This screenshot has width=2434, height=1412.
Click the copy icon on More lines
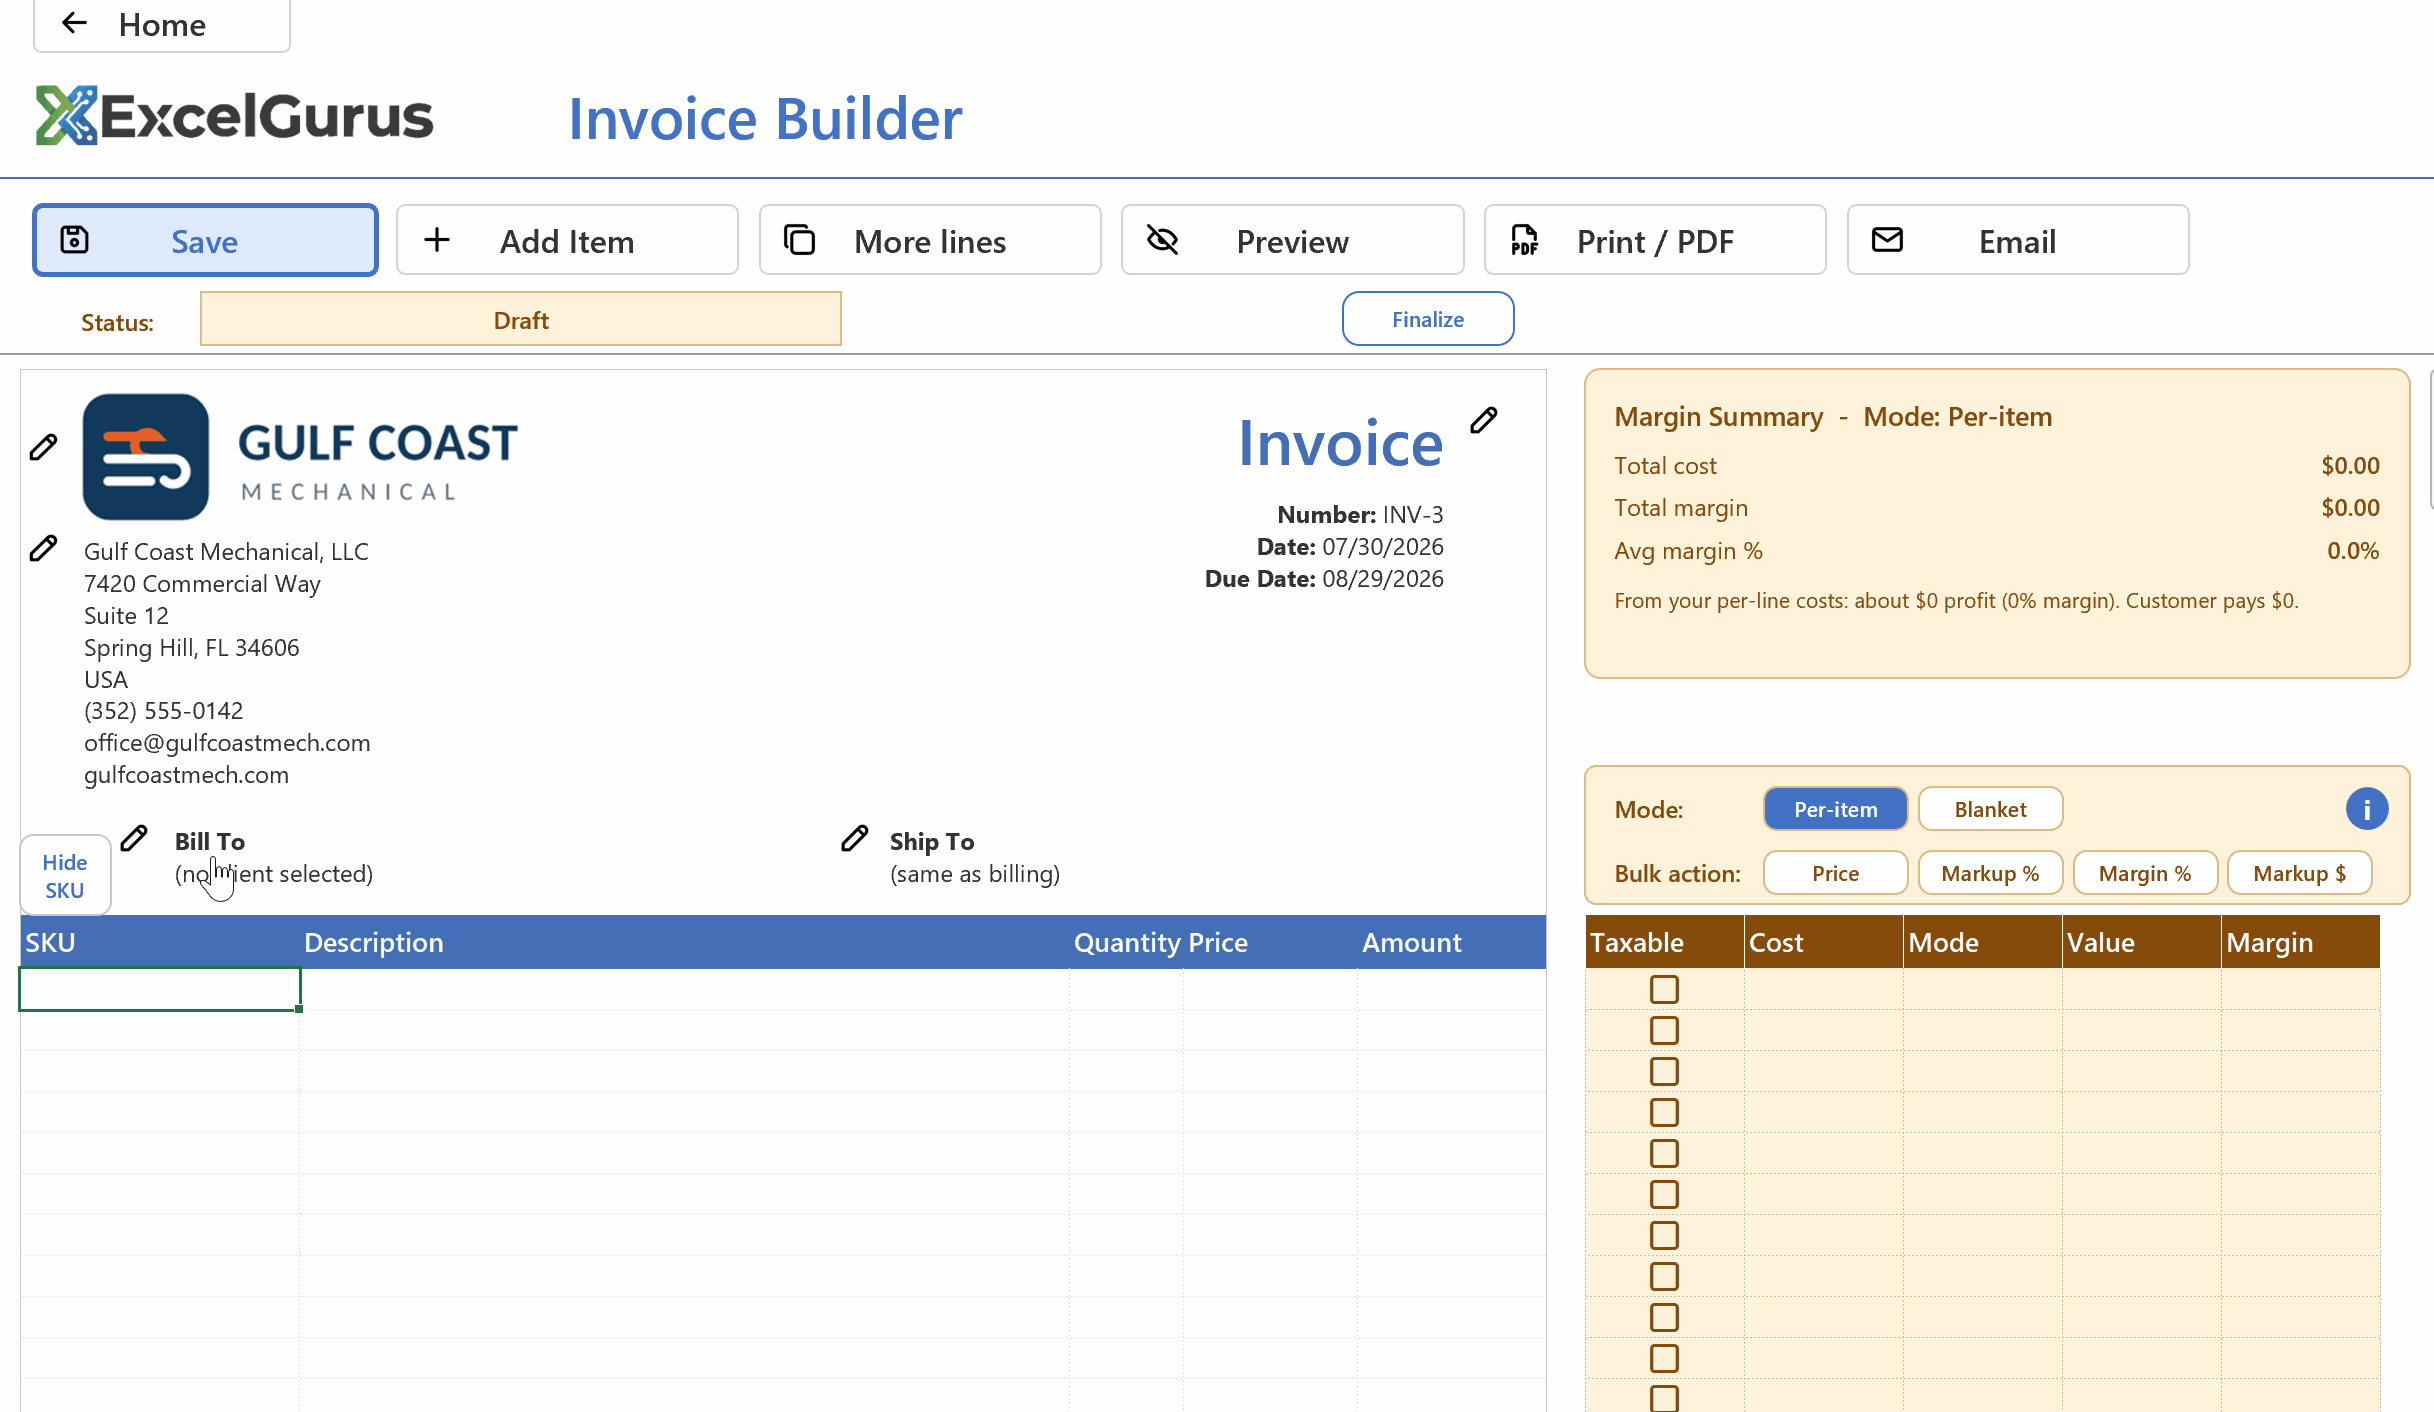[x=799, y=240]
